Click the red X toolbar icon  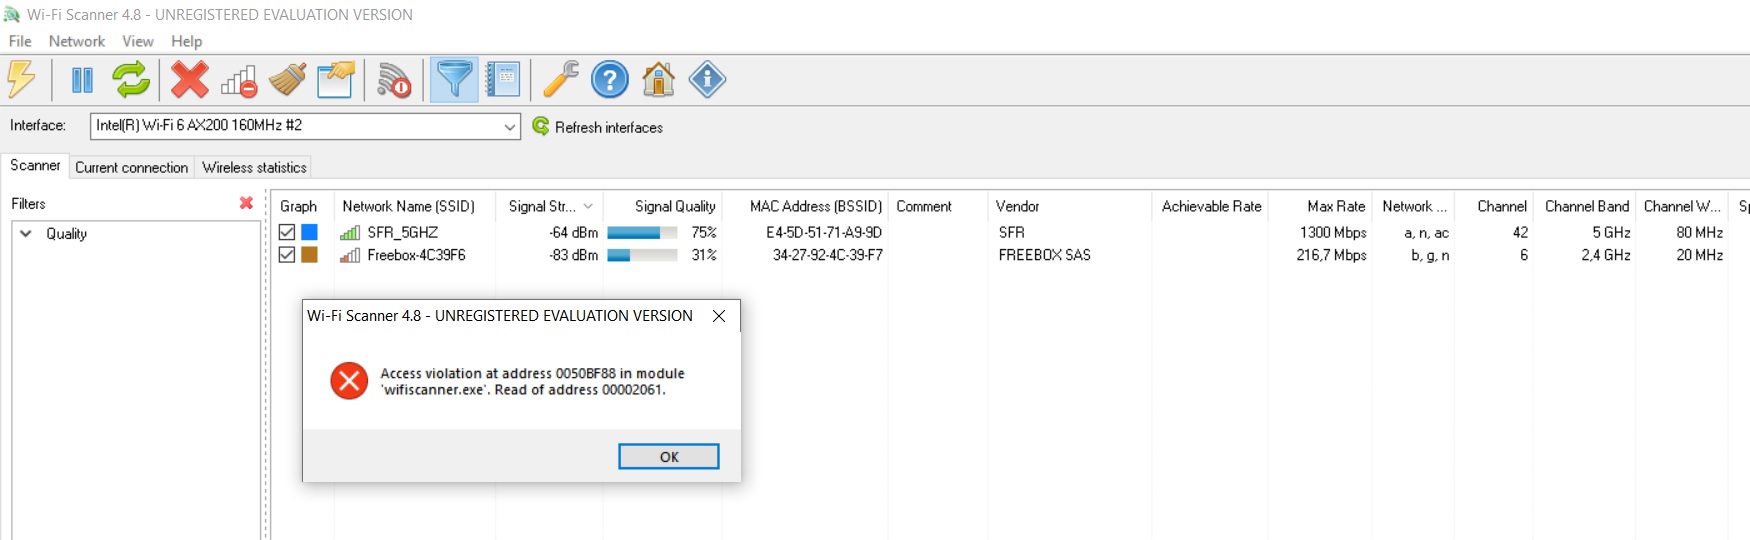click(x=189, y=79)
